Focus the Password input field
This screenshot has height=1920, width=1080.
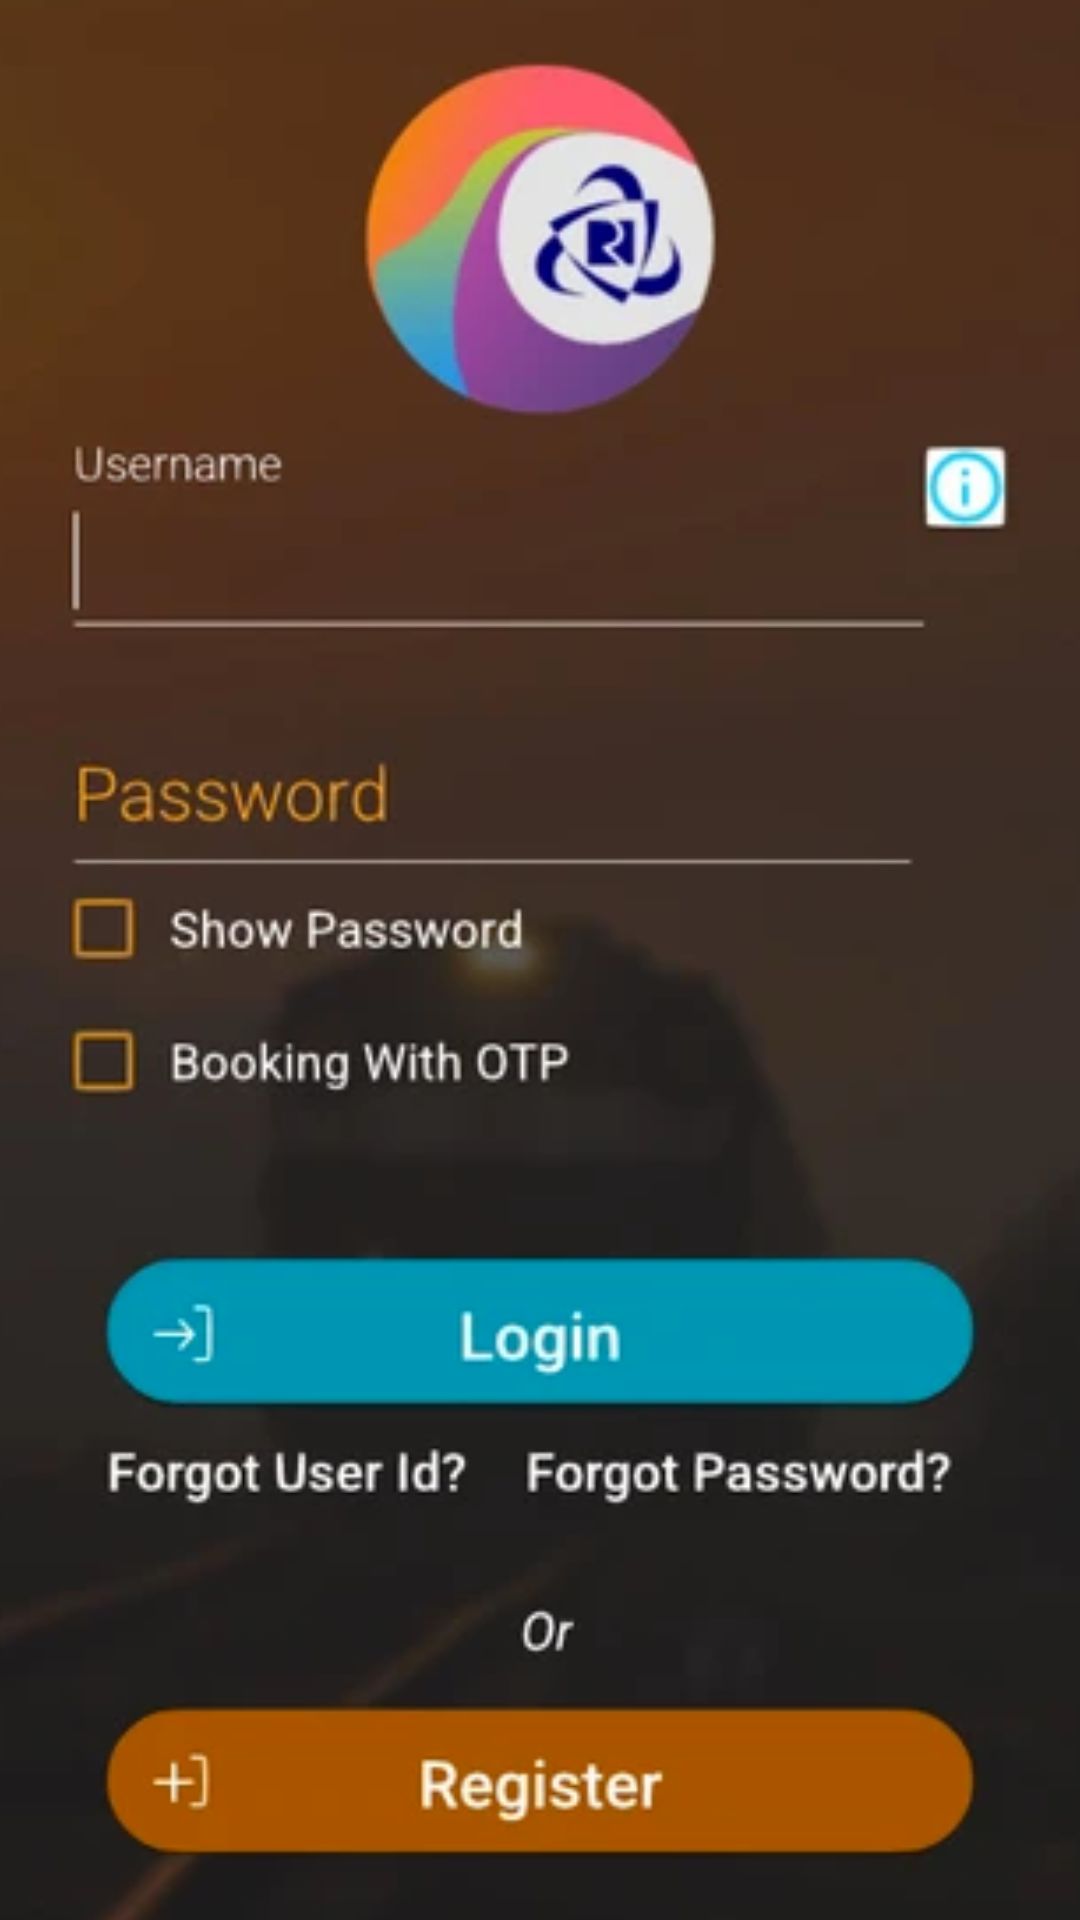(492, 797)
